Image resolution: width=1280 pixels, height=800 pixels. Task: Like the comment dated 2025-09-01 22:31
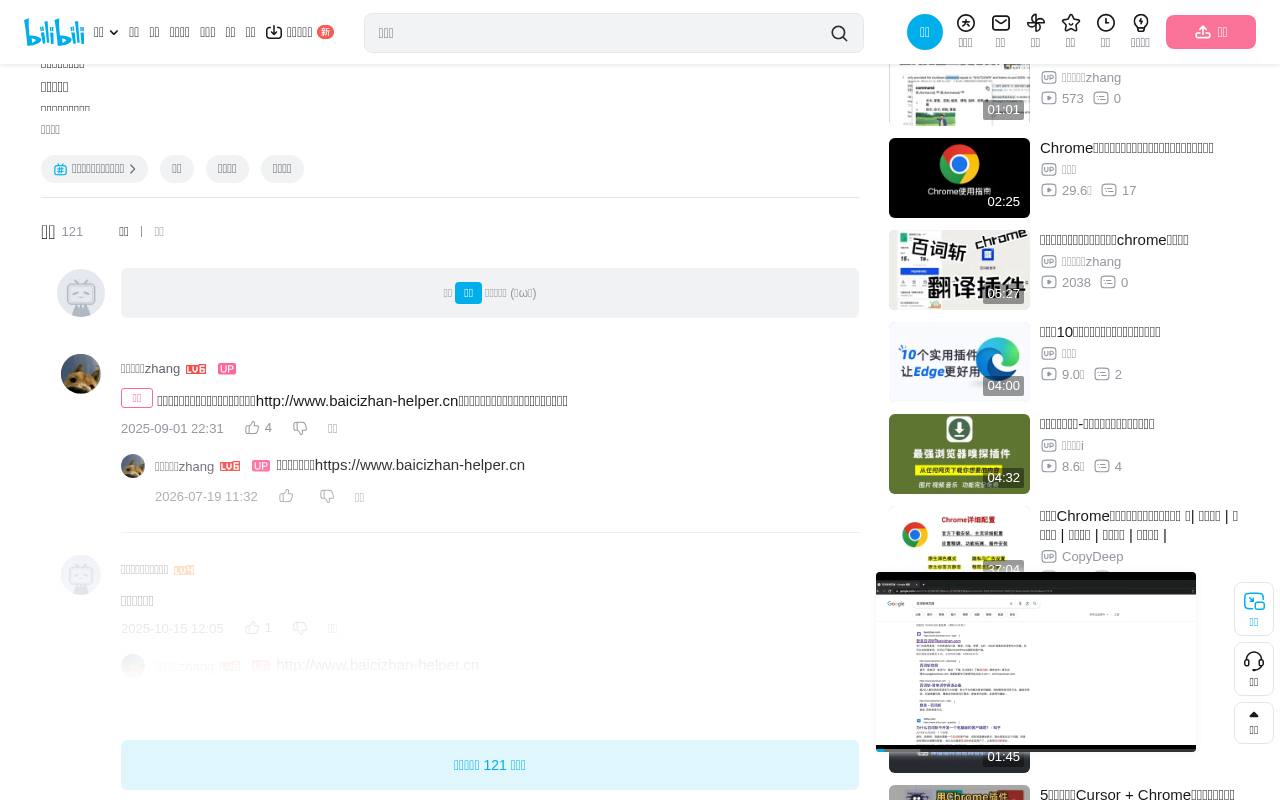(252, 428)
